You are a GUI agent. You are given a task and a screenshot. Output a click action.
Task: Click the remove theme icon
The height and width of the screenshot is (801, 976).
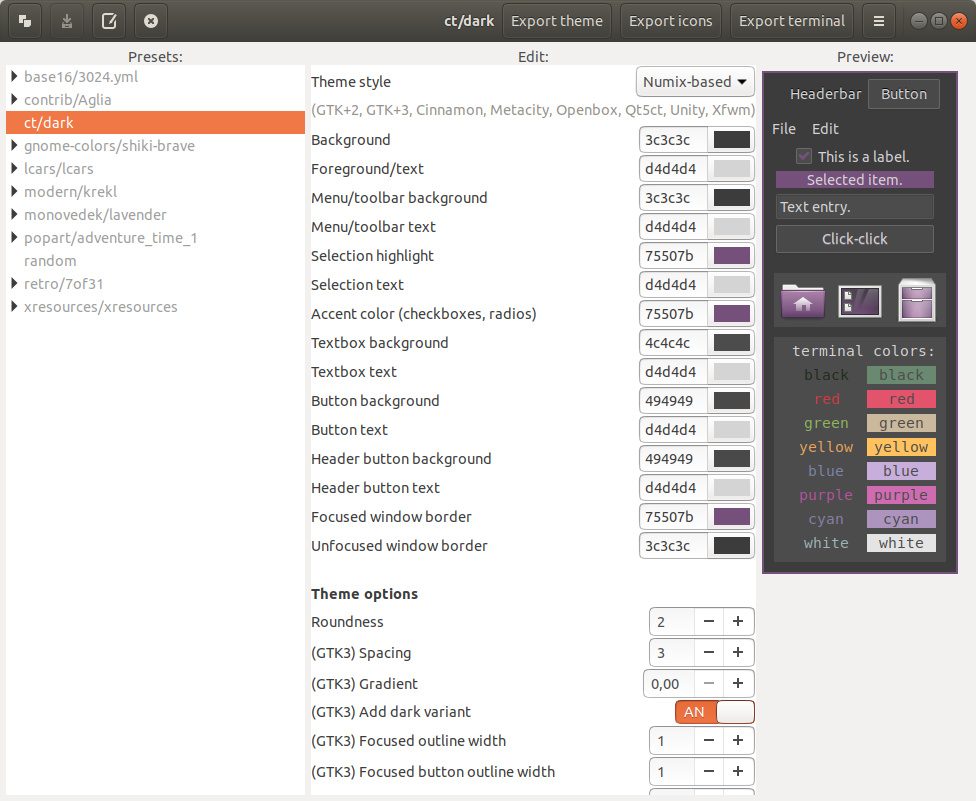[150, 21]
